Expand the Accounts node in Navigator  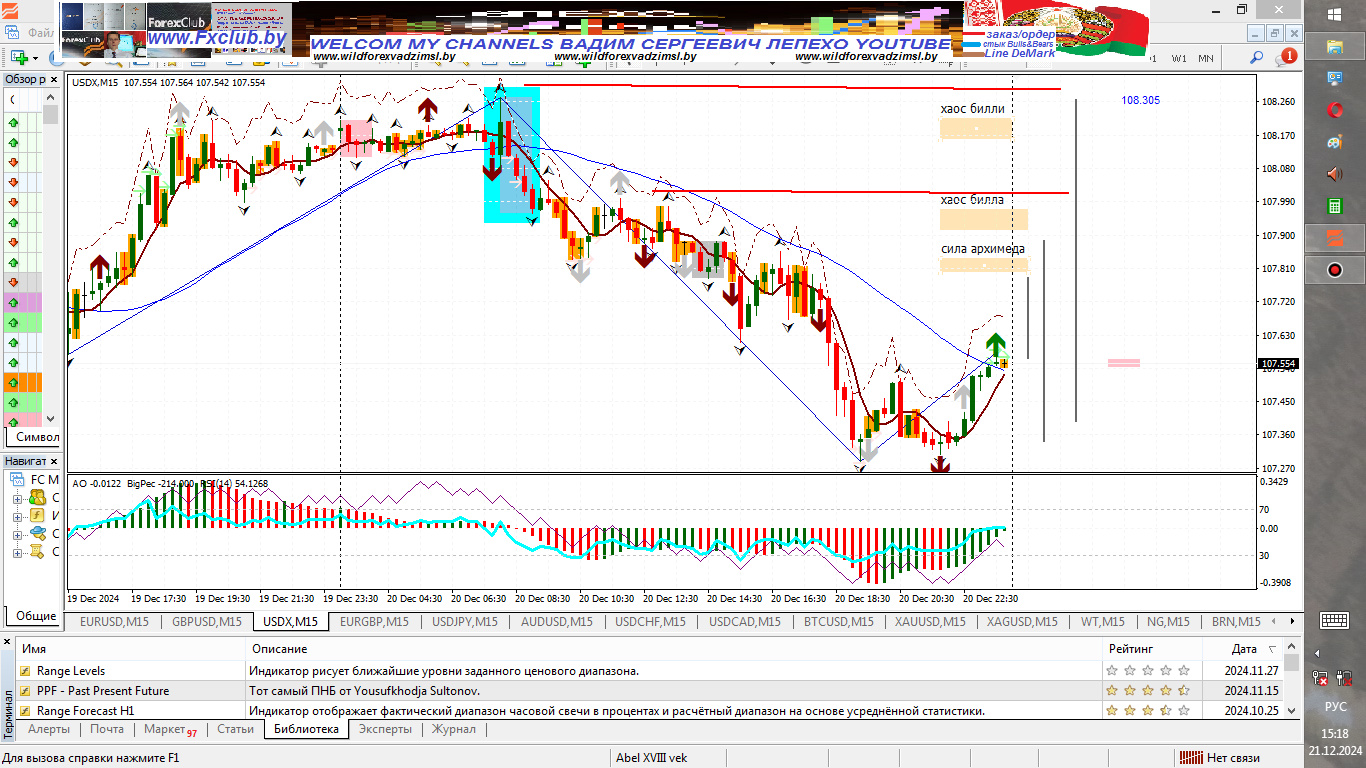tap(17, 498)
